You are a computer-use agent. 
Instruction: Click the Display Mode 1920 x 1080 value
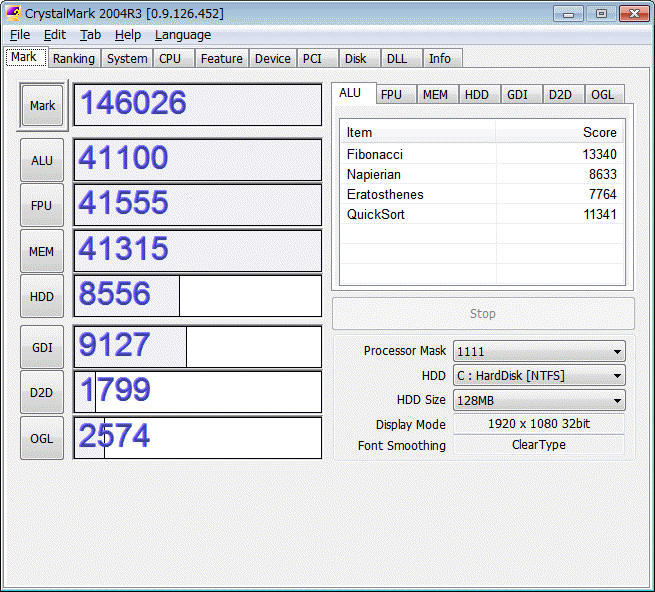click(x=539, y=424)
